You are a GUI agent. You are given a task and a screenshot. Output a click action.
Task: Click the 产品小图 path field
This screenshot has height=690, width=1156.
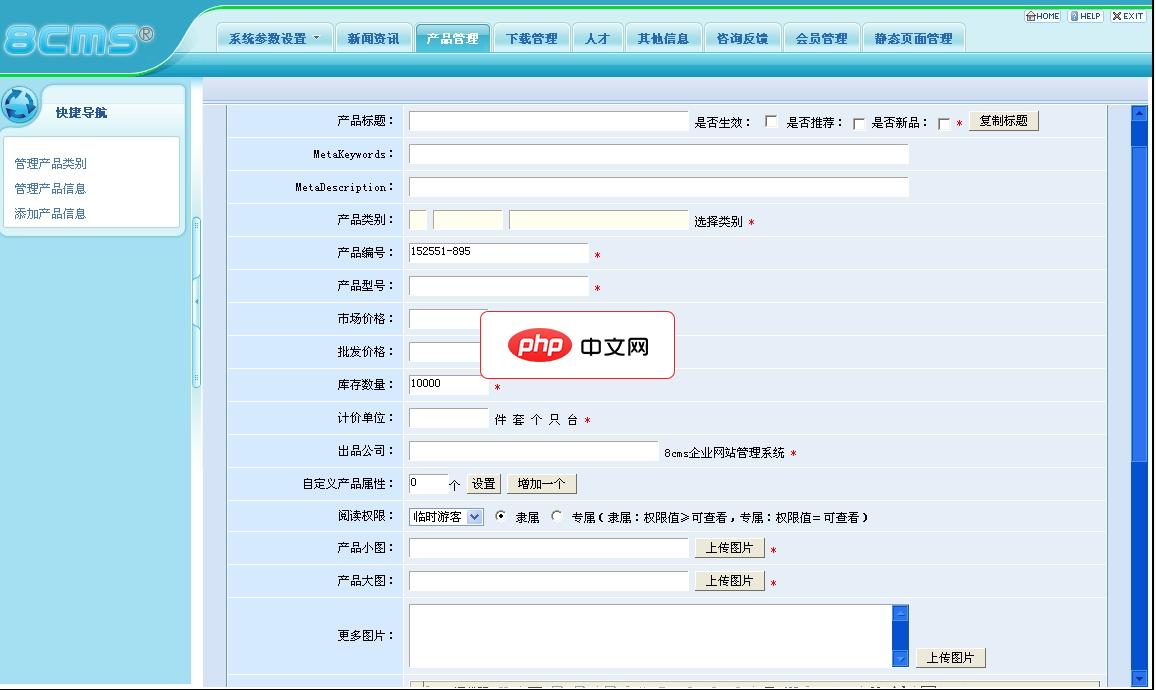coord(549,548)
